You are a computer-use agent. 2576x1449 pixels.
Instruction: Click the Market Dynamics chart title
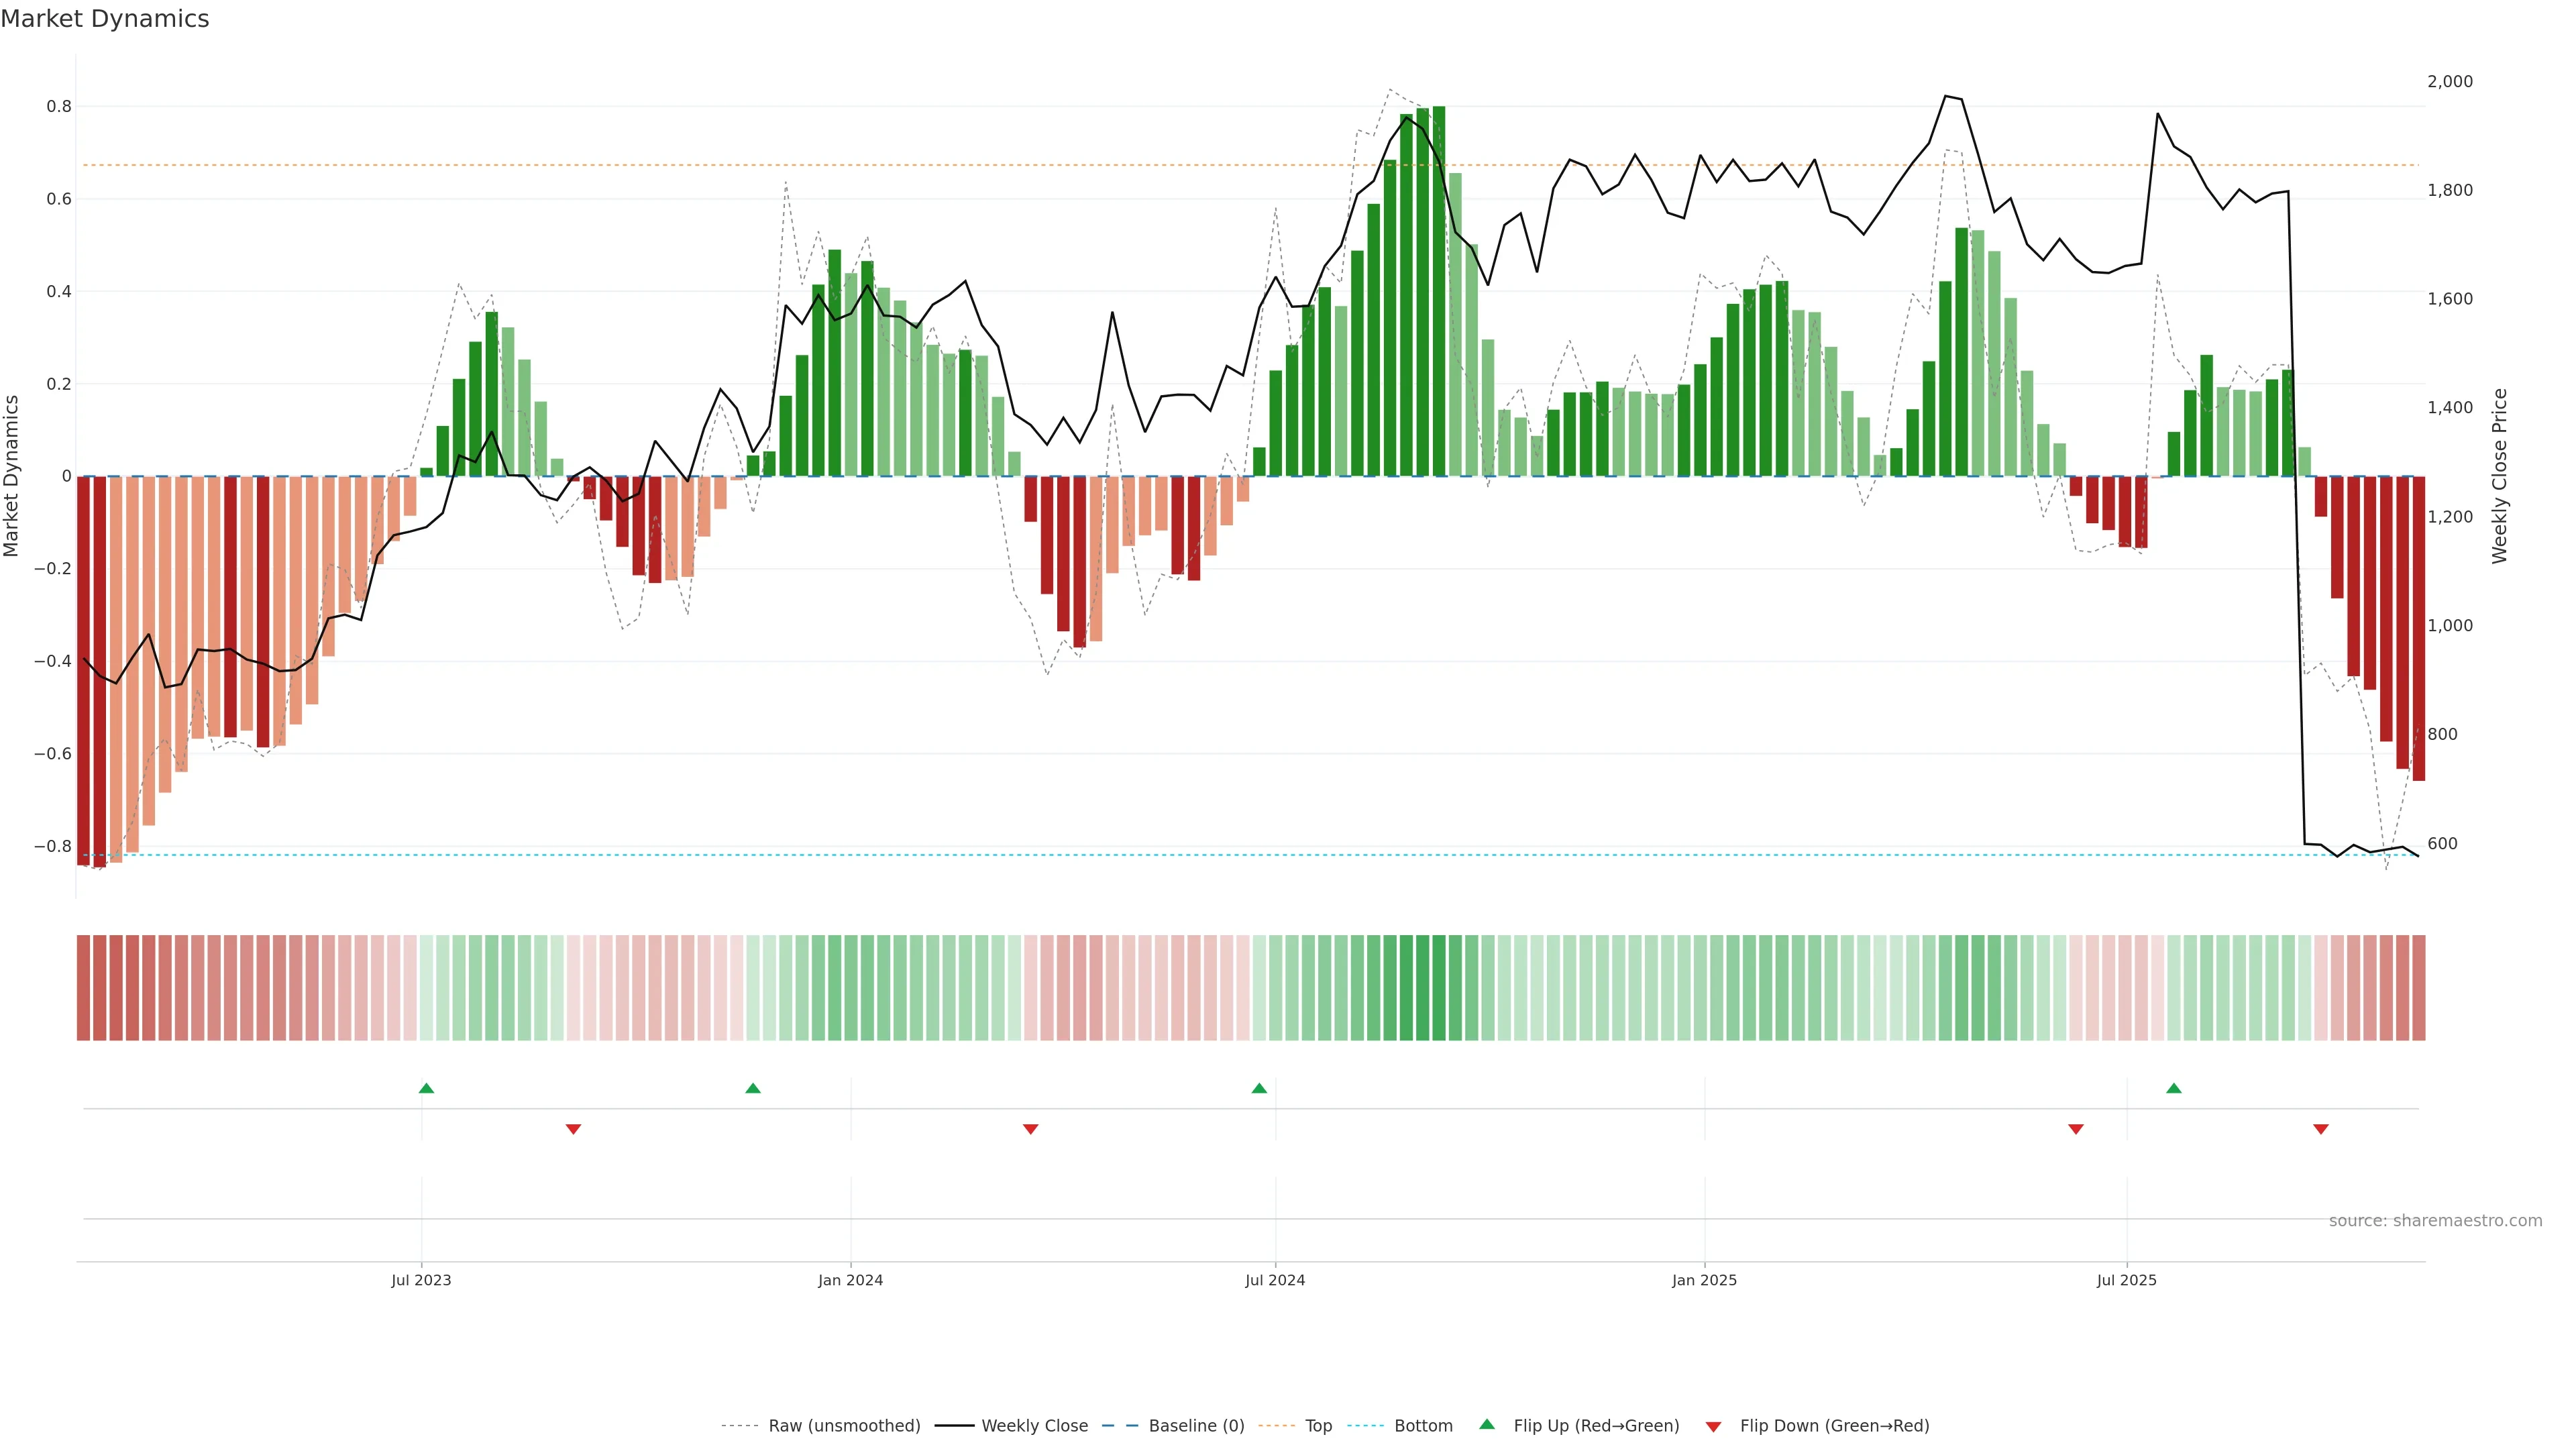tap(105, 19)
